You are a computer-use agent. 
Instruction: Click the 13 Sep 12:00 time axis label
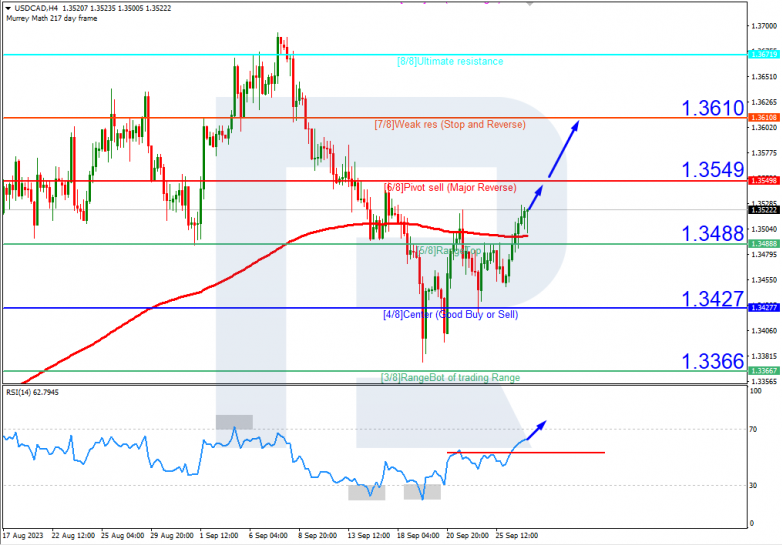click(x=369, y=536)
